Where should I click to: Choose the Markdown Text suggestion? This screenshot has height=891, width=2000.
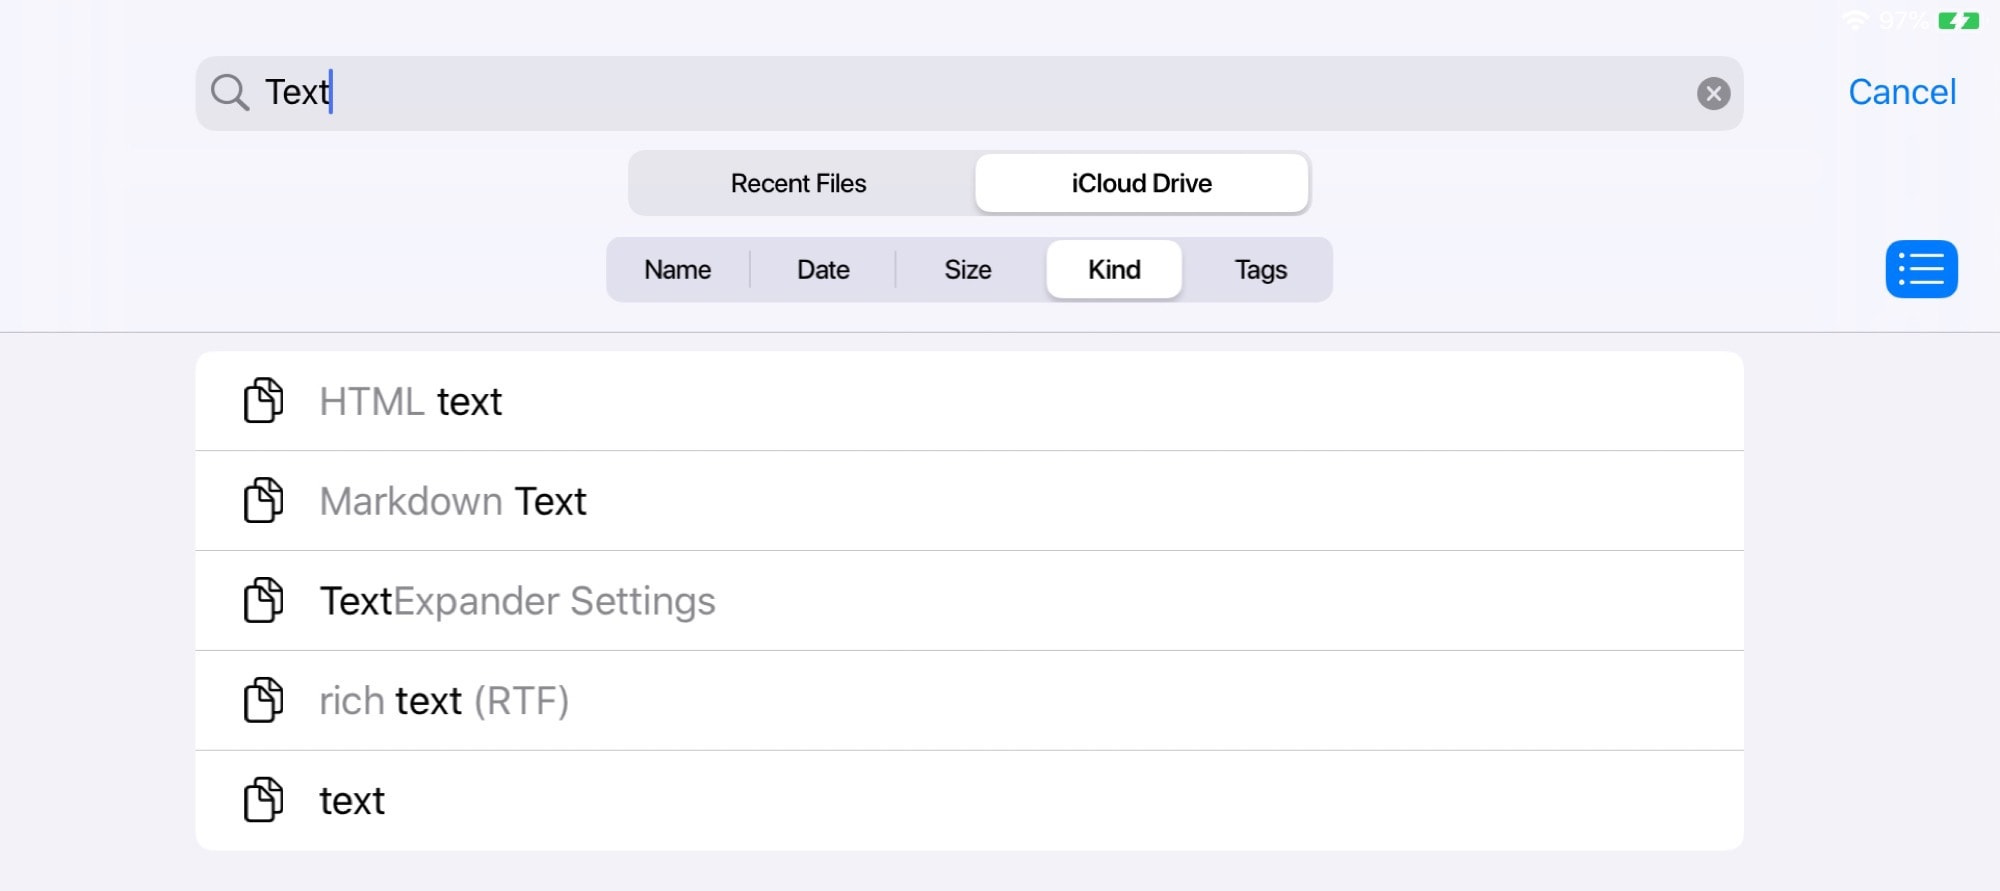[453, 501]
